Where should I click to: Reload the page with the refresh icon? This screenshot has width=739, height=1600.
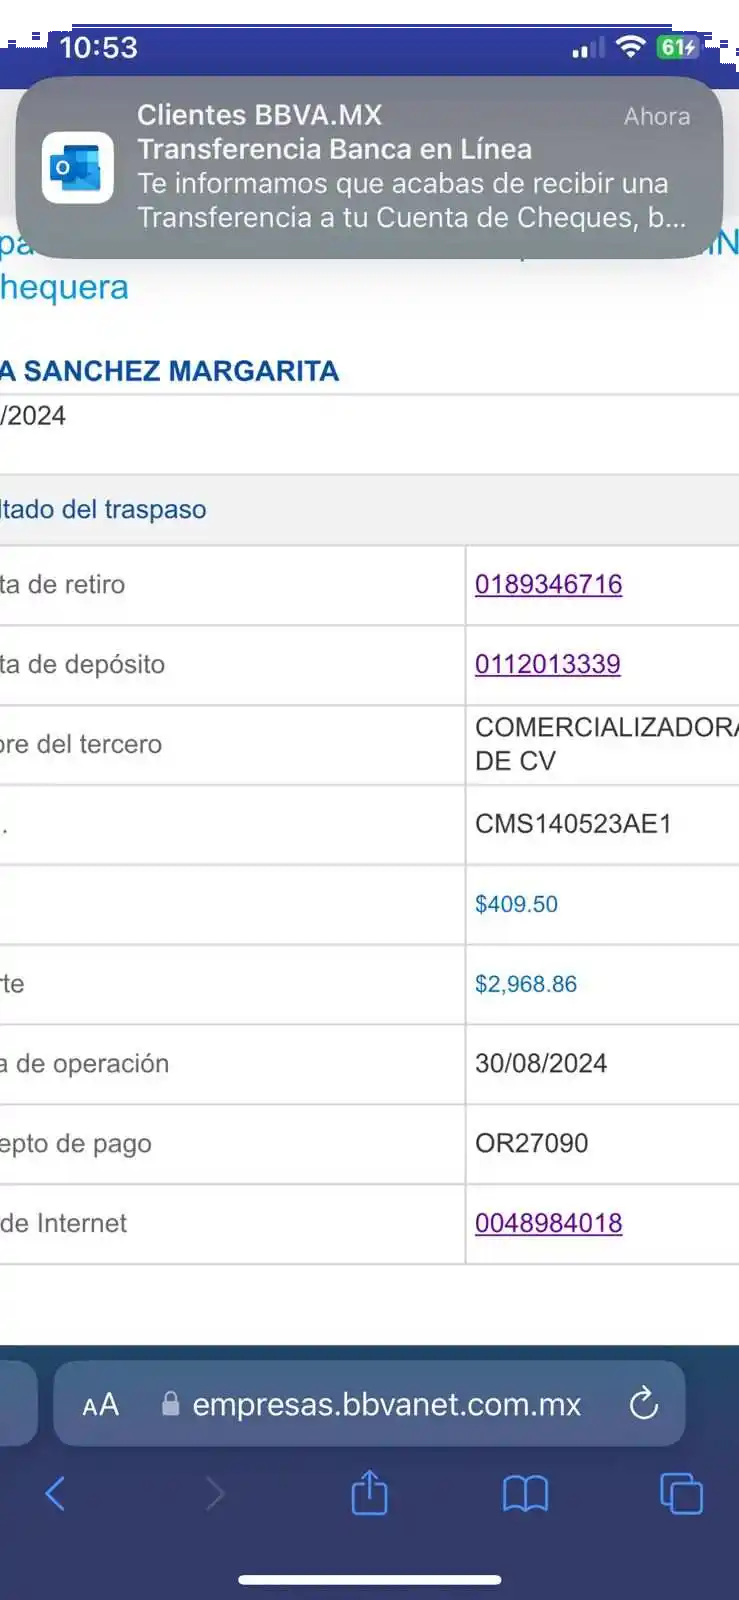644,1404
